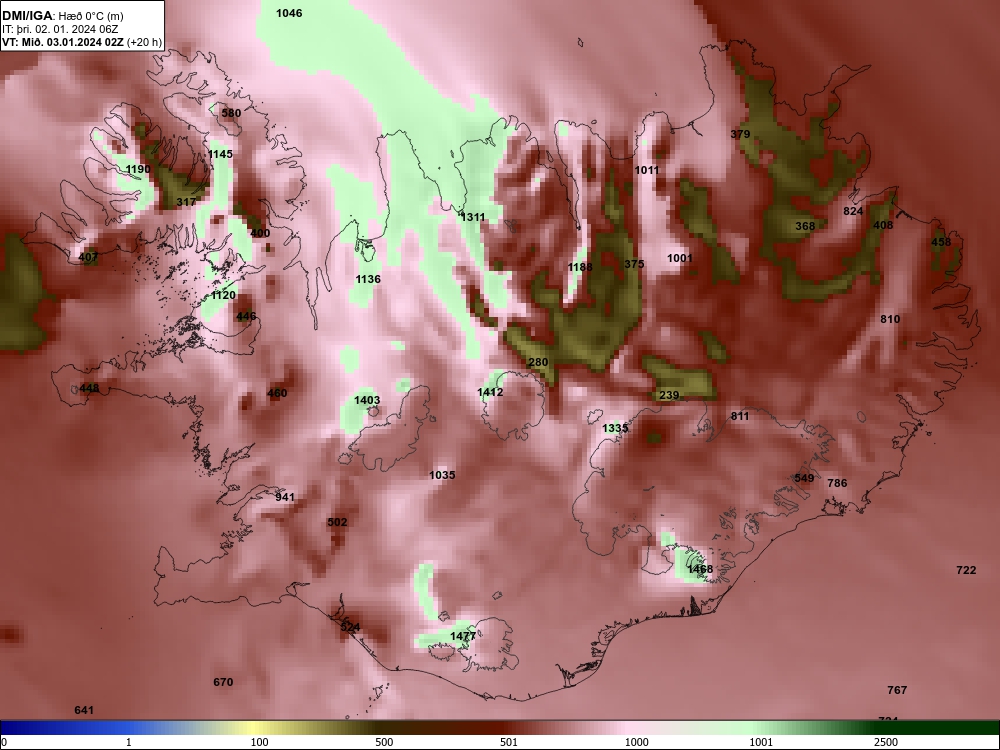Viewport: 1000px width, 750px height.
Task: Select the 1000 label on the color scale
Action: point(636,742)
